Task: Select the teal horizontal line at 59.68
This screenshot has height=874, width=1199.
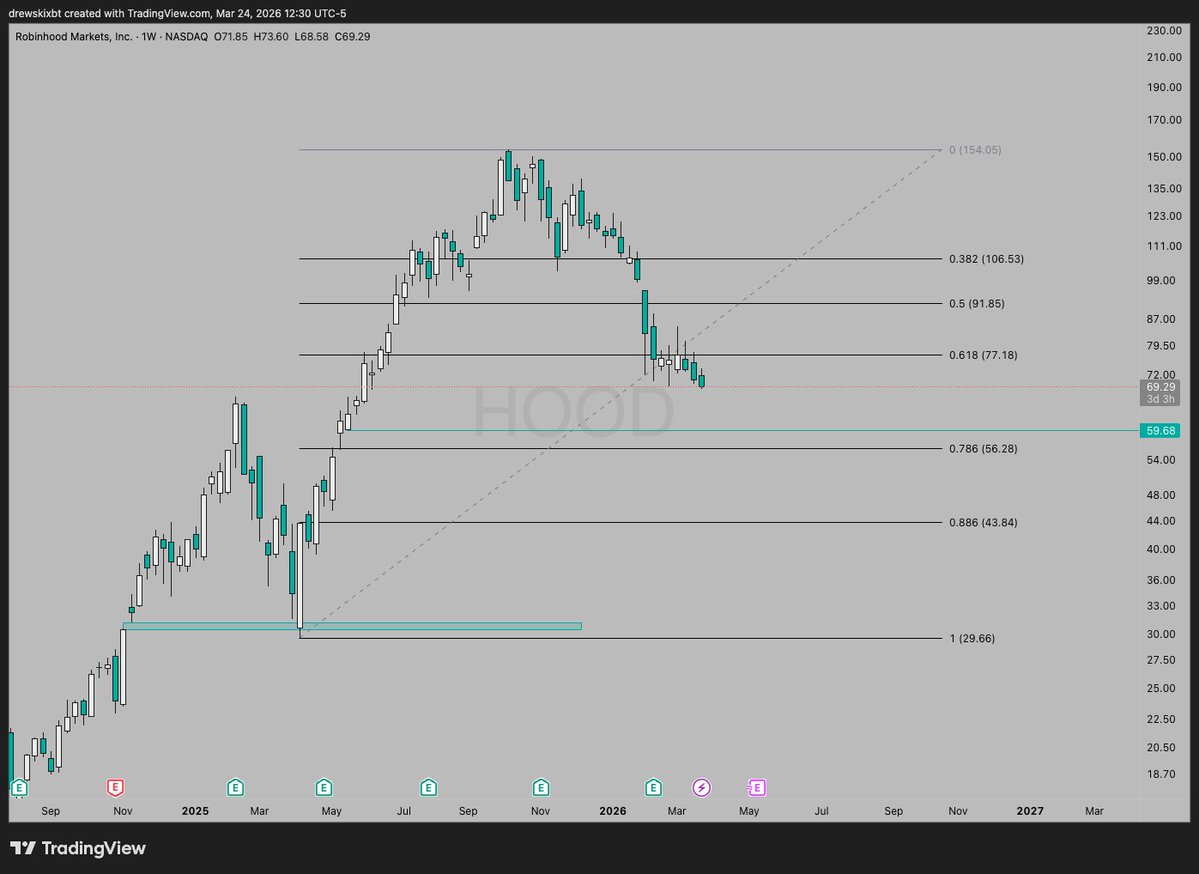Action: 742,431
